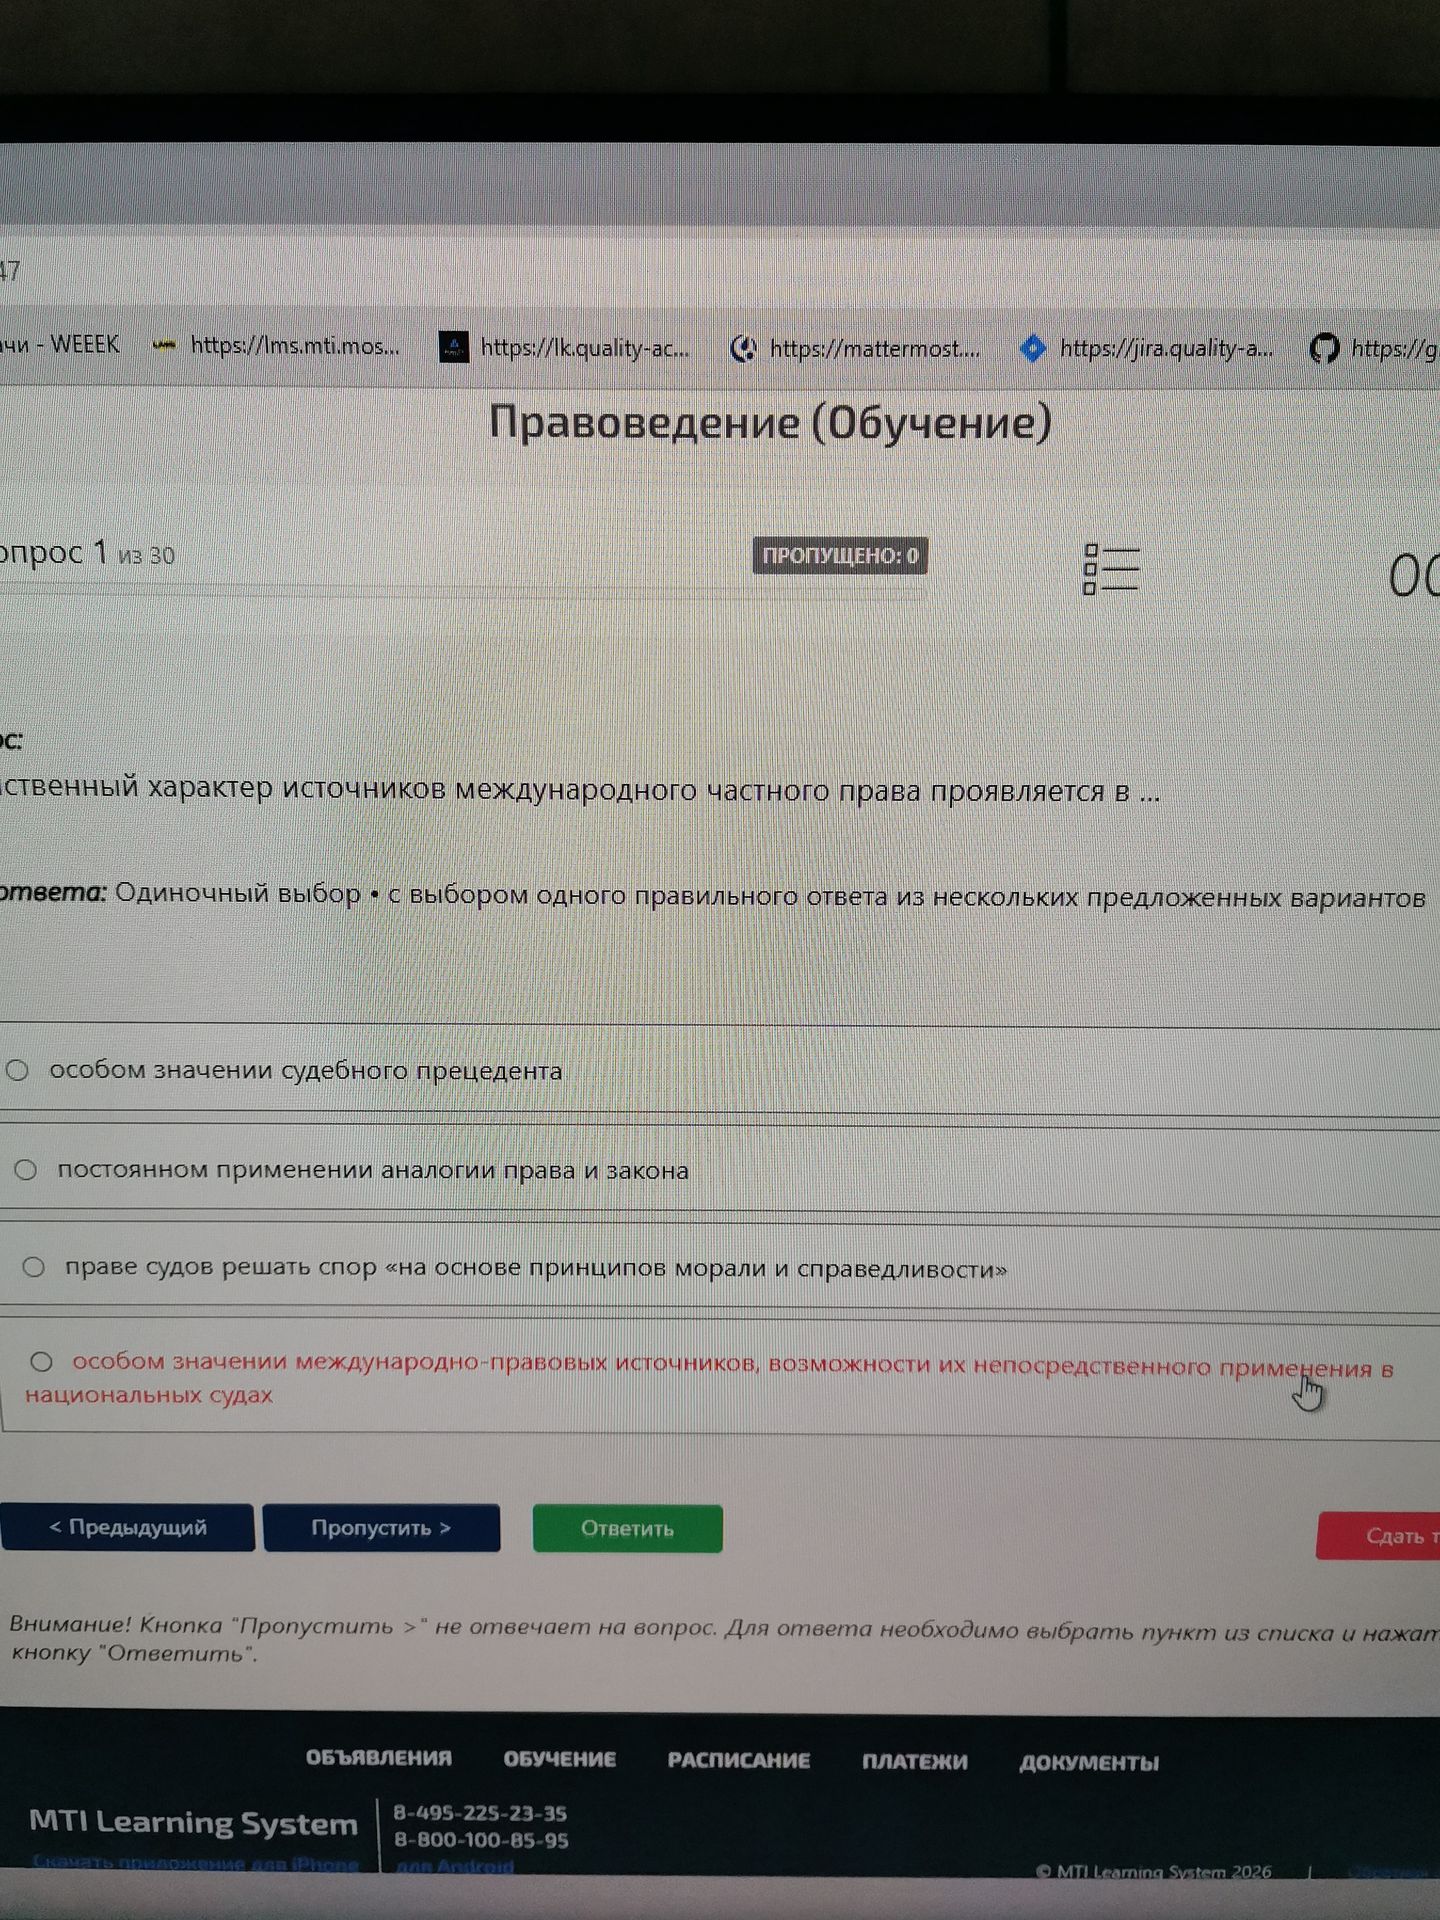The height and width of the screenshot is (1920, 1440).
Task: Click the lk.quality-ac bookmark favicon
Action: pos(454,347)
